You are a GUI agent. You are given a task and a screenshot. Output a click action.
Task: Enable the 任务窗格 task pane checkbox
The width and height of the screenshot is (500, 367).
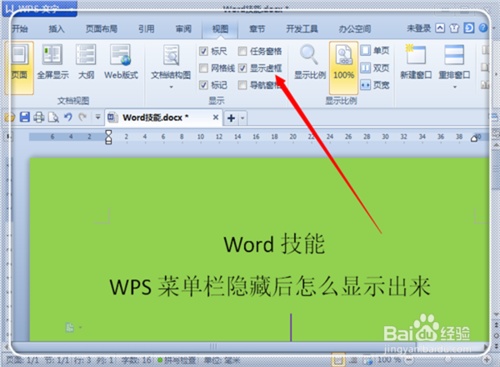tap(242, 51)
